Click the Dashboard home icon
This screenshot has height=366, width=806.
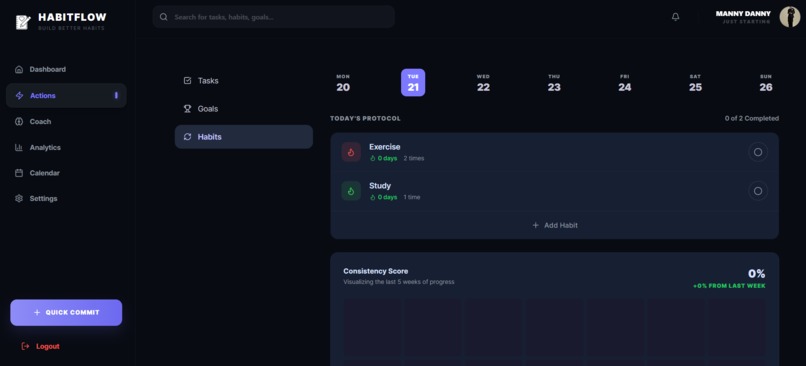coord(19,69)
